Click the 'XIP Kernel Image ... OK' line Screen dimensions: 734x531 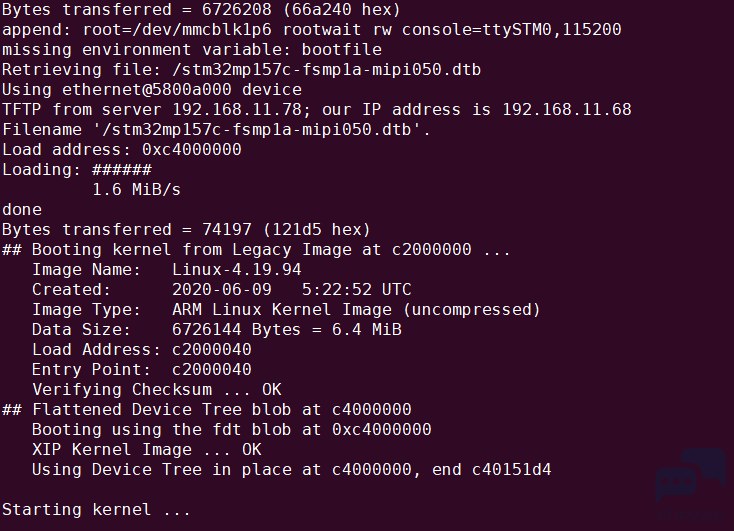(147, 450)
